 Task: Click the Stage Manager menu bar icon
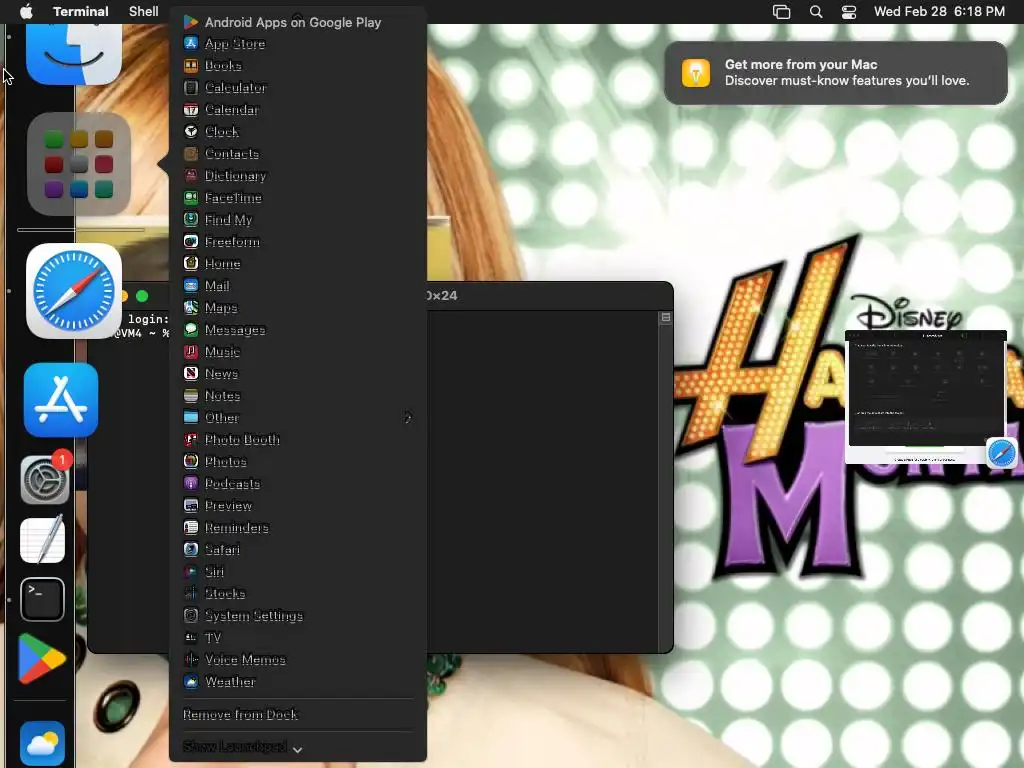click(781, 12)
